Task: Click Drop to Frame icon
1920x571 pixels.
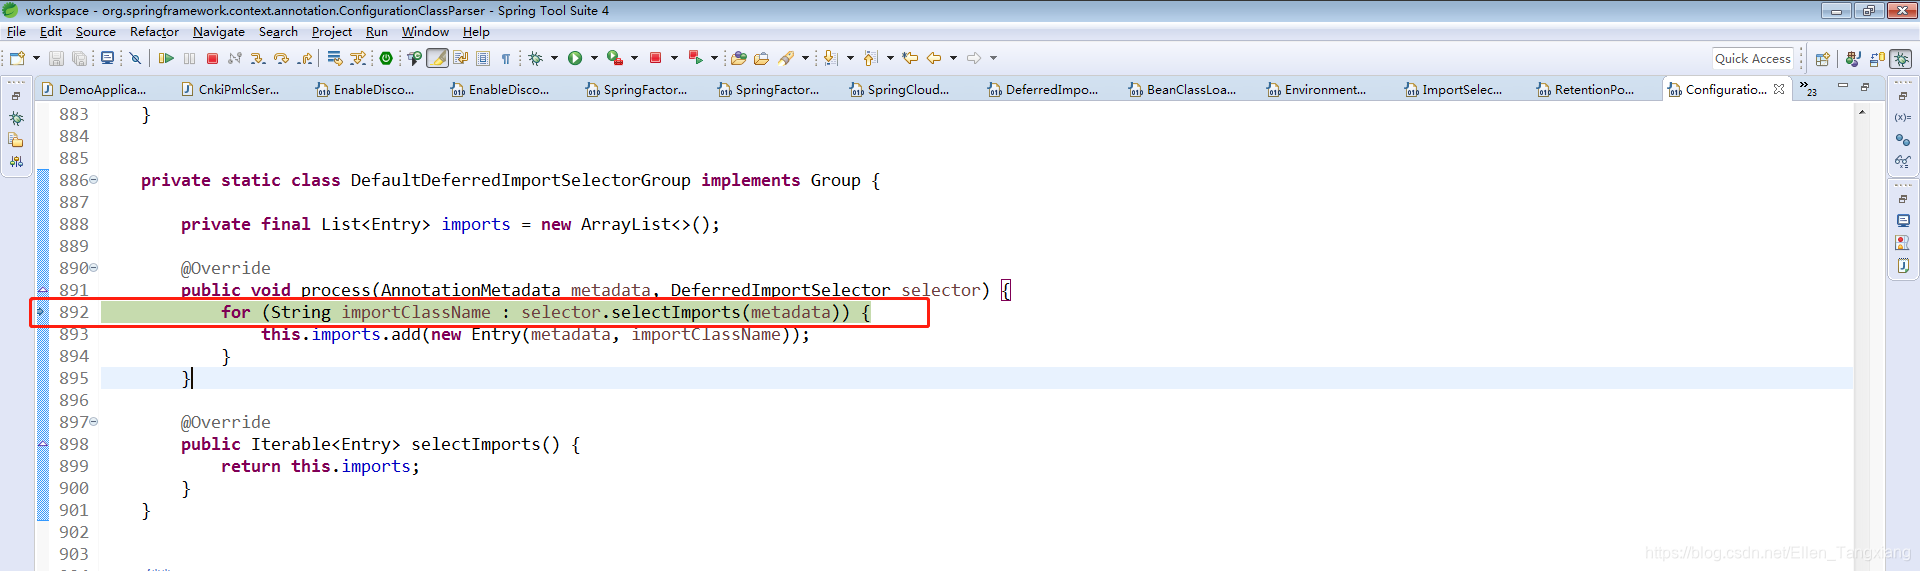Action: click(334, 58)
